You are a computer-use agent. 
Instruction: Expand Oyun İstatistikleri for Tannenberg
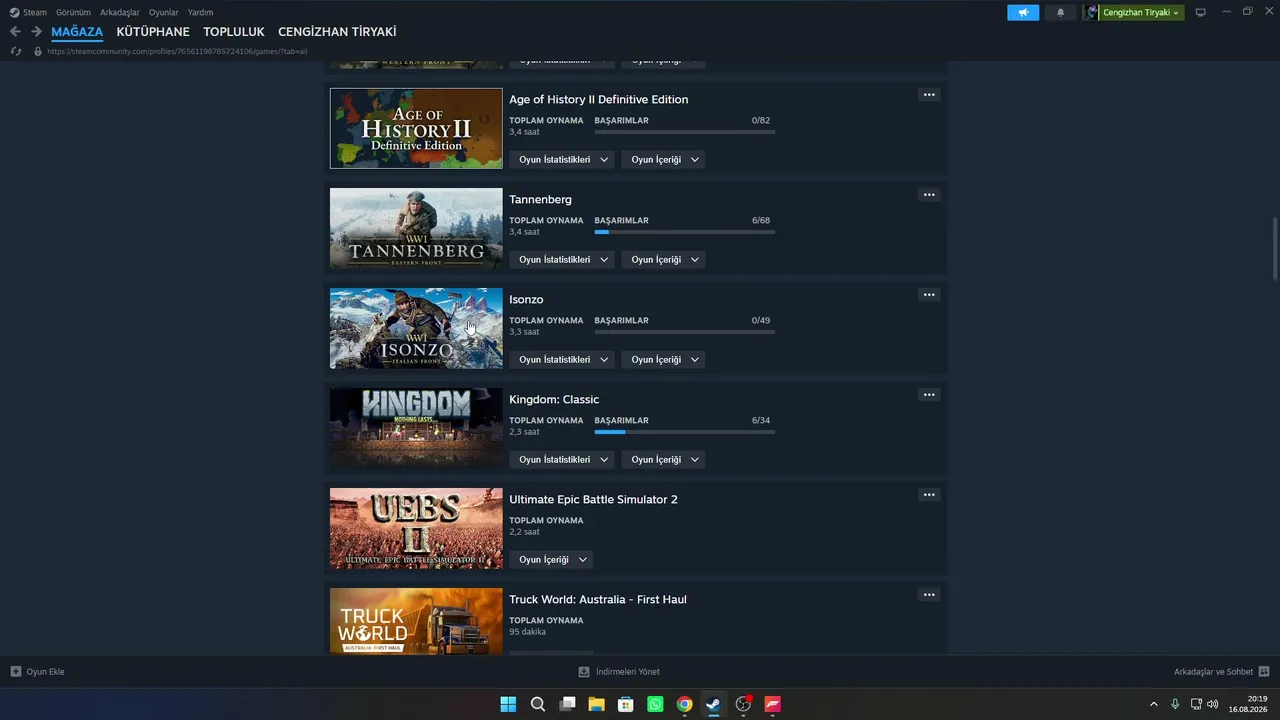[x=562, y=260]
